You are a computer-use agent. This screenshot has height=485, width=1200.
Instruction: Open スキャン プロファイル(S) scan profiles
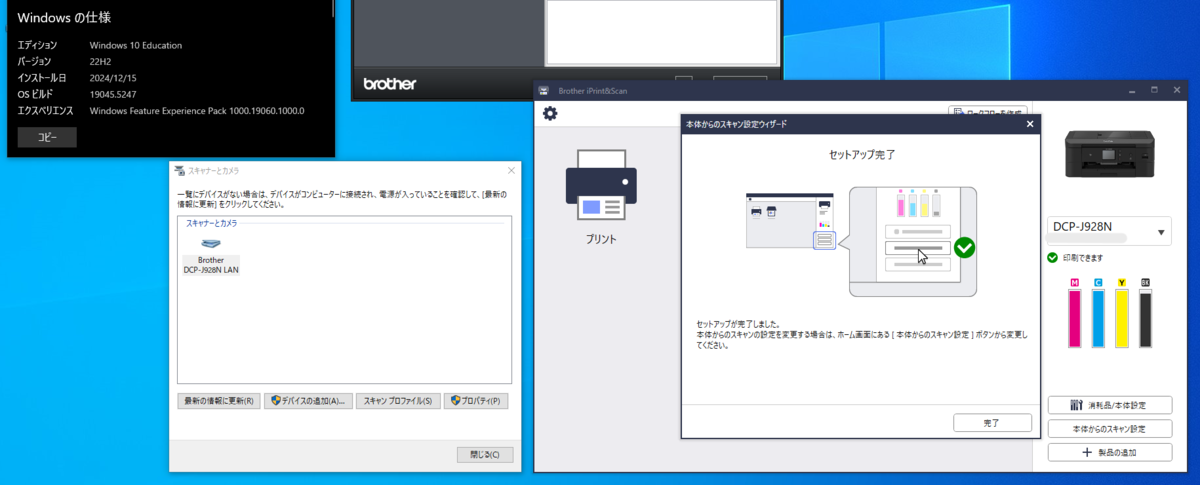click(398, 401)
